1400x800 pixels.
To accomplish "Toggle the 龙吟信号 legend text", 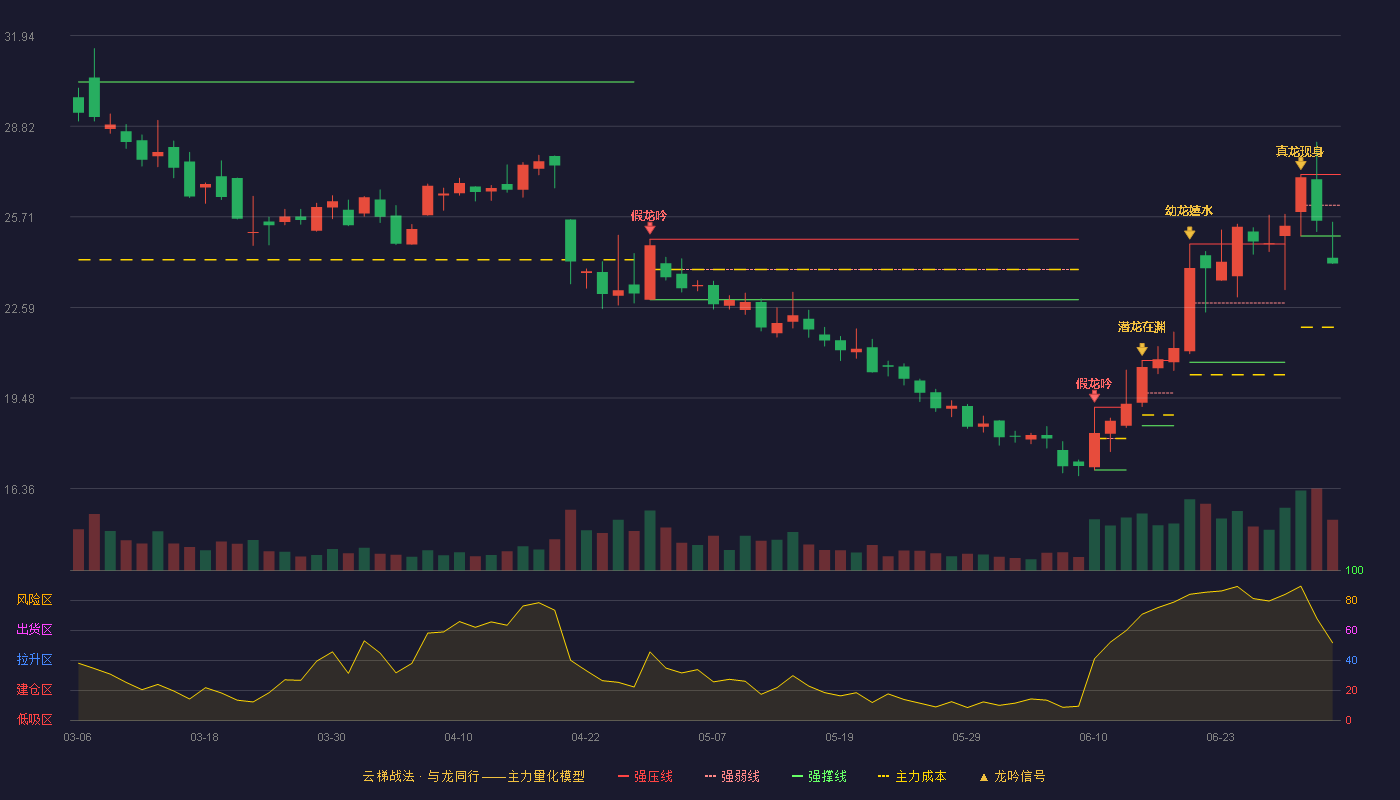I will tap(1020, 776).
